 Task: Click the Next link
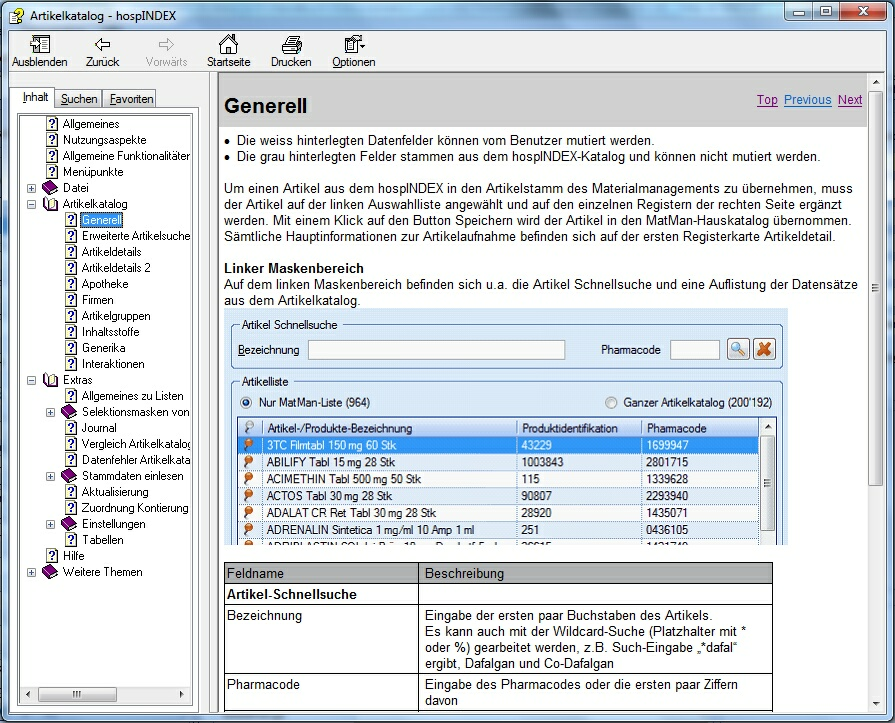[x=850, y=100]
